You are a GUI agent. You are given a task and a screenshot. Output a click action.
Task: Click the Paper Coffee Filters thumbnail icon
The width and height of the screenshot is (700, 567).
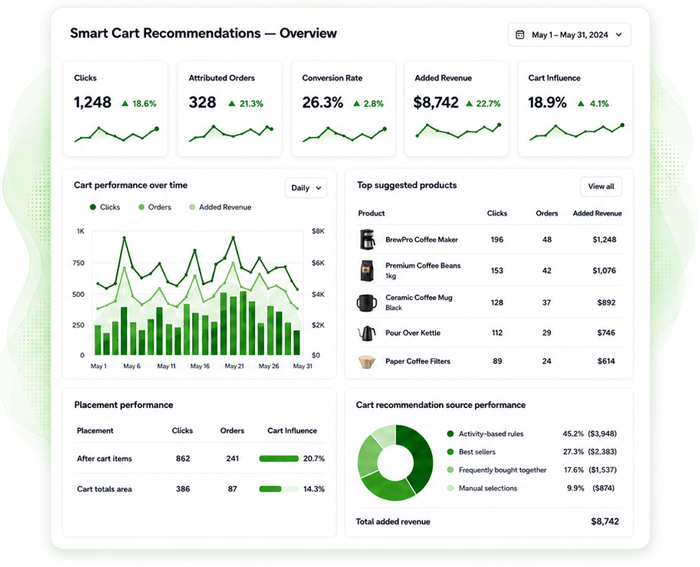pos(367,361)
